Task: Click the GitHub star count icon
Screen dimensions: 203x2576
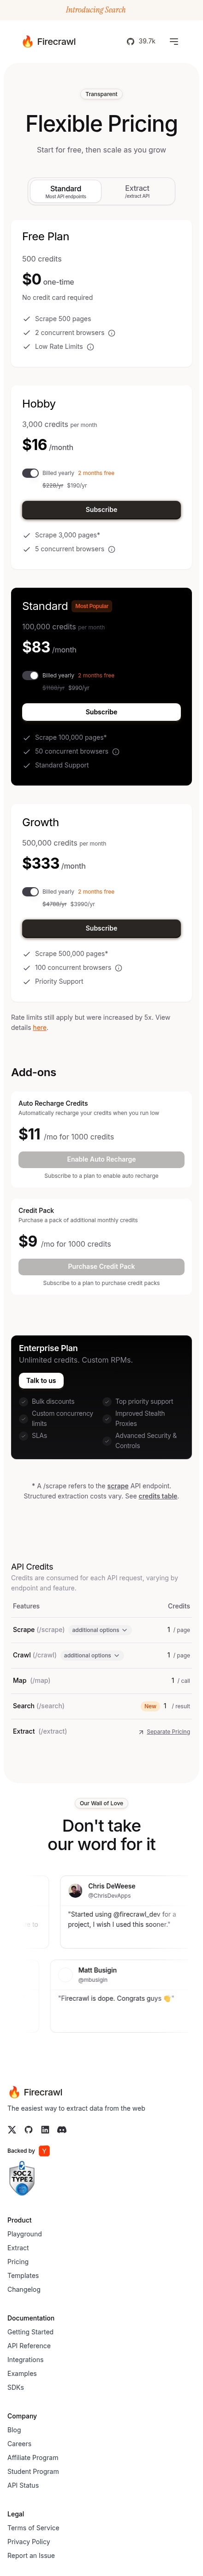Action: [x=130, y=42]
